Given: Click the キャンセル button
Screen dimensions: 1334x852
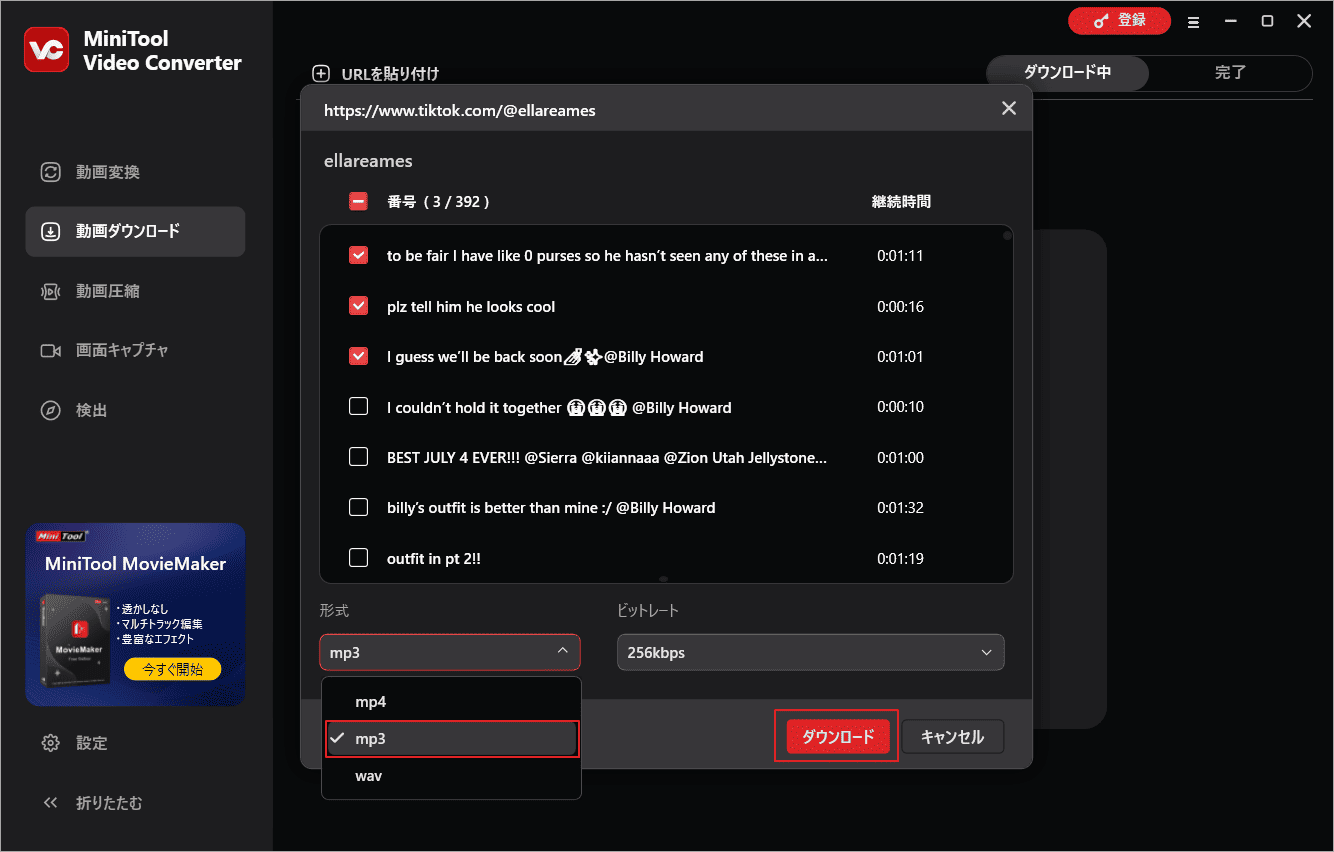Looking at the screenshot, I should (x=952, y=737).
